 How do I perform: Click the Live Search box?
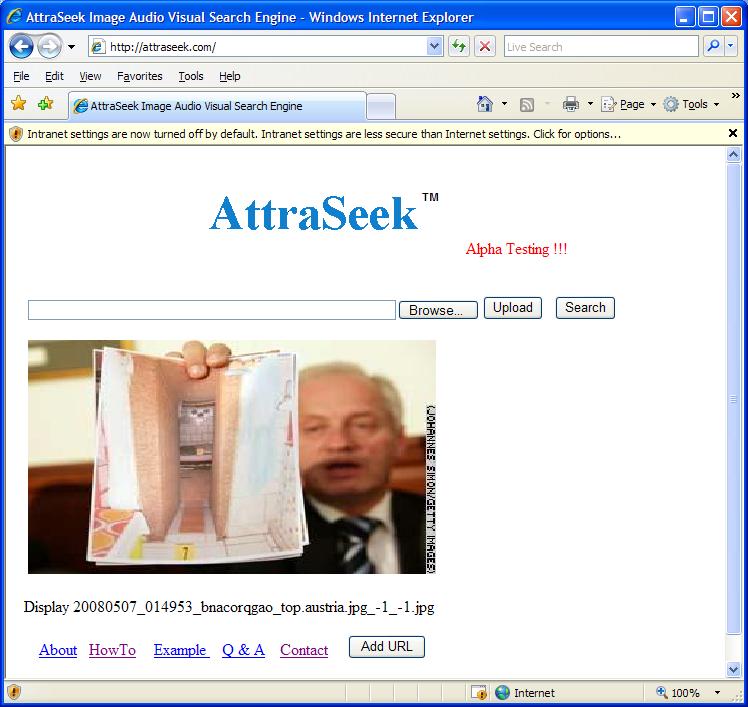(601, 47)
